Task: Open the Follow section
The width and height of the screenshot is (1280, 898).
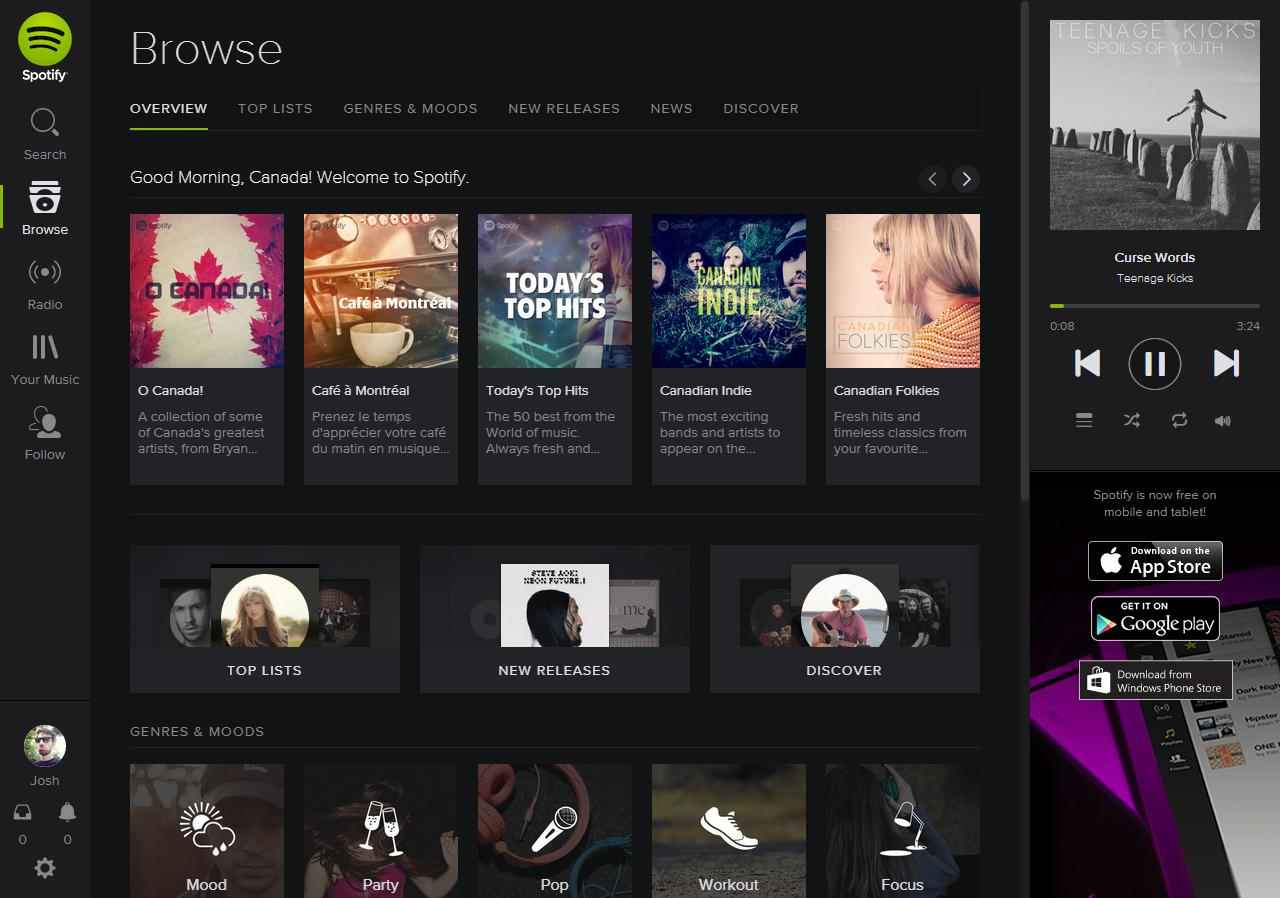Action: tap(45, 434)
